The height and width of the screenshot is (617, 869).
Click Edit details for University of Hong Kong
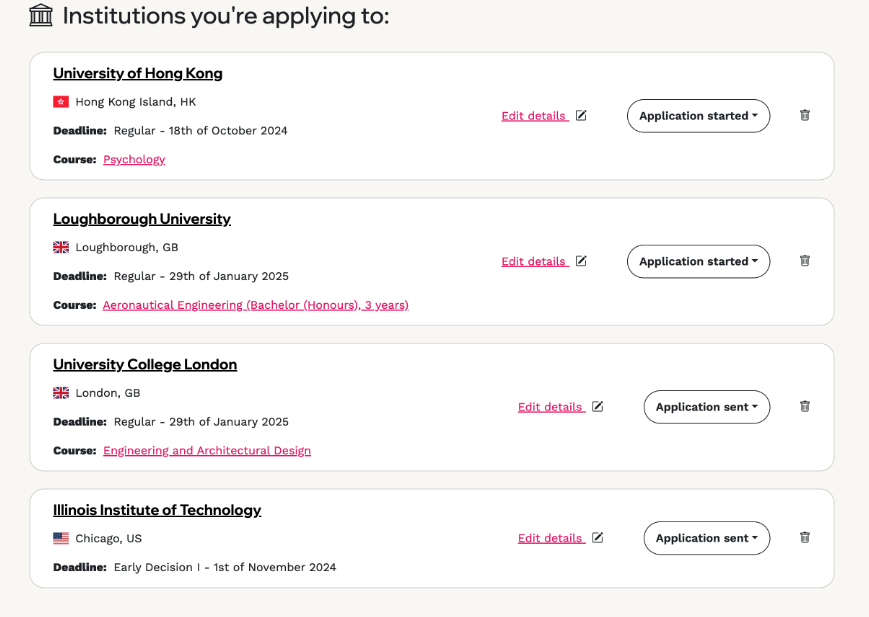(x=534, y=116)
